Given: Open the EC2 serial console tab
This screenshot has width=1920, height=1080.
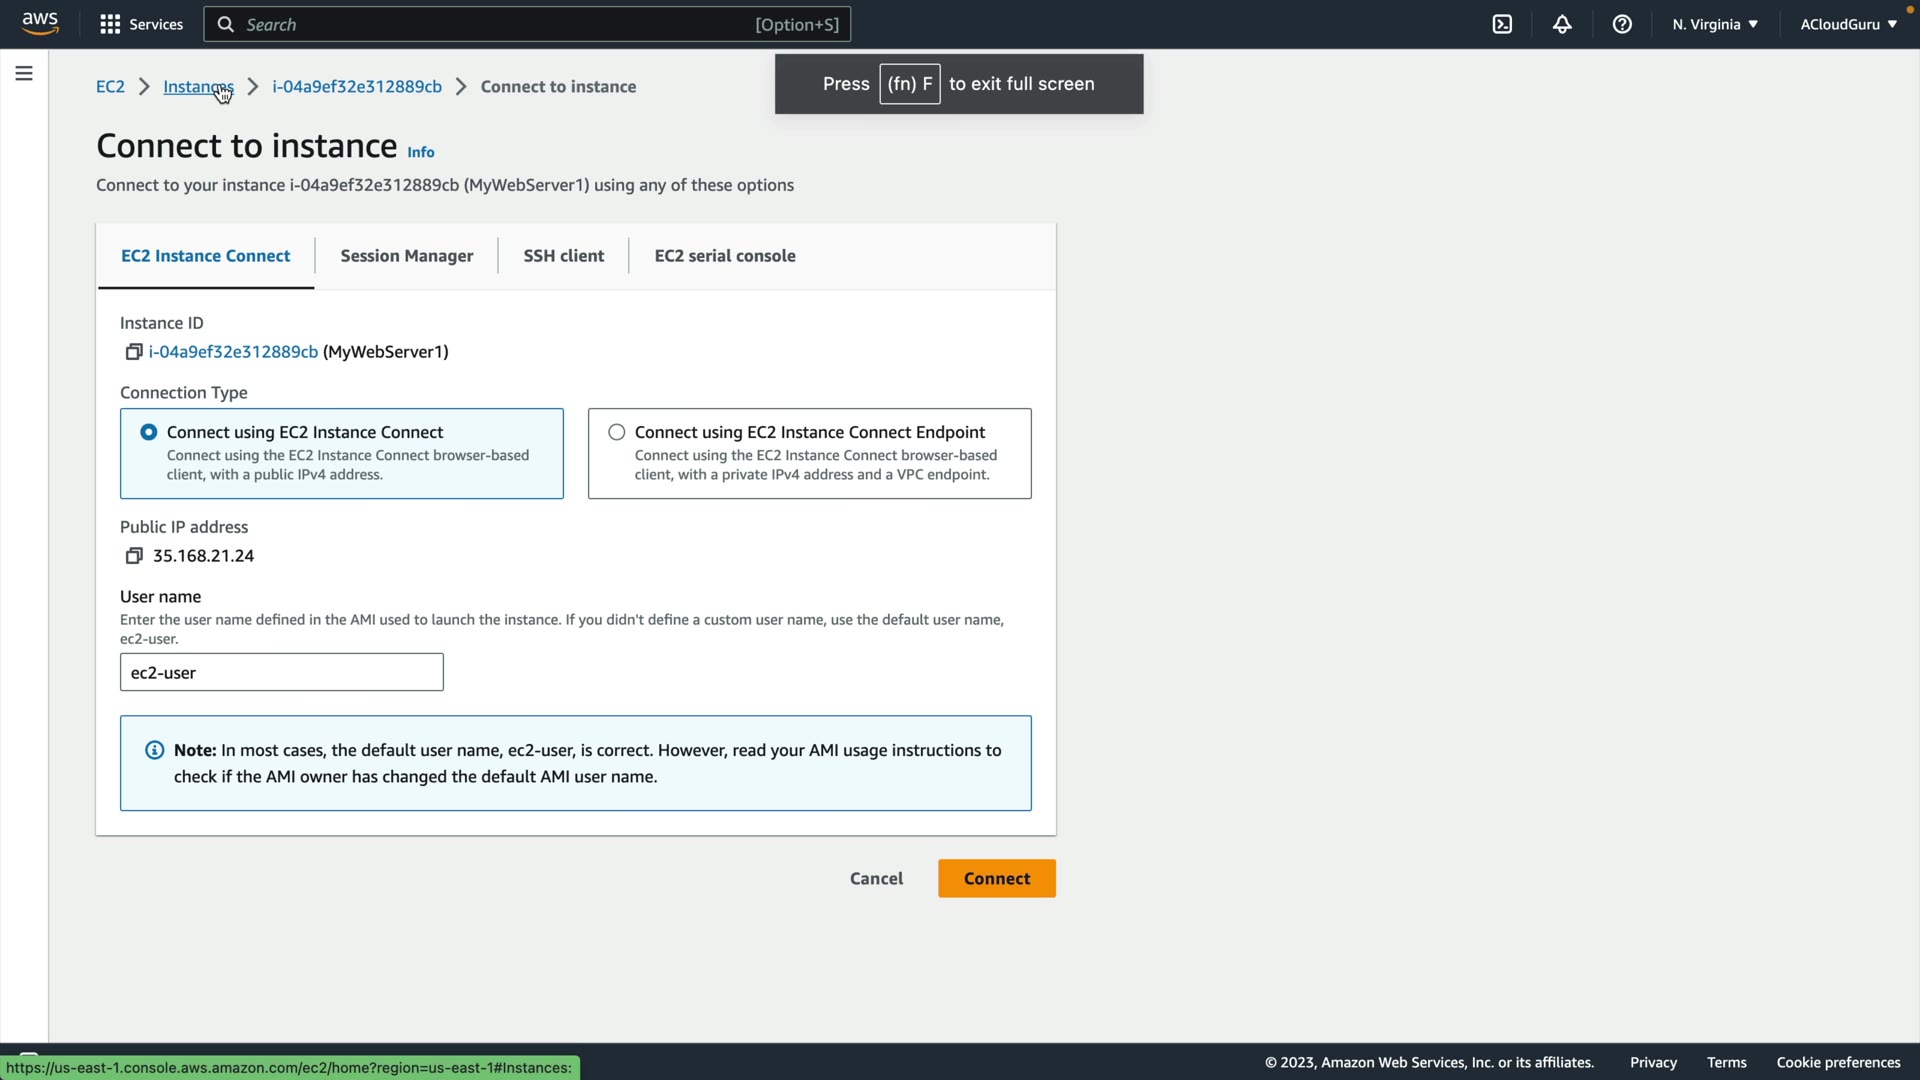Looking at the screenshot, I should 724,256.
